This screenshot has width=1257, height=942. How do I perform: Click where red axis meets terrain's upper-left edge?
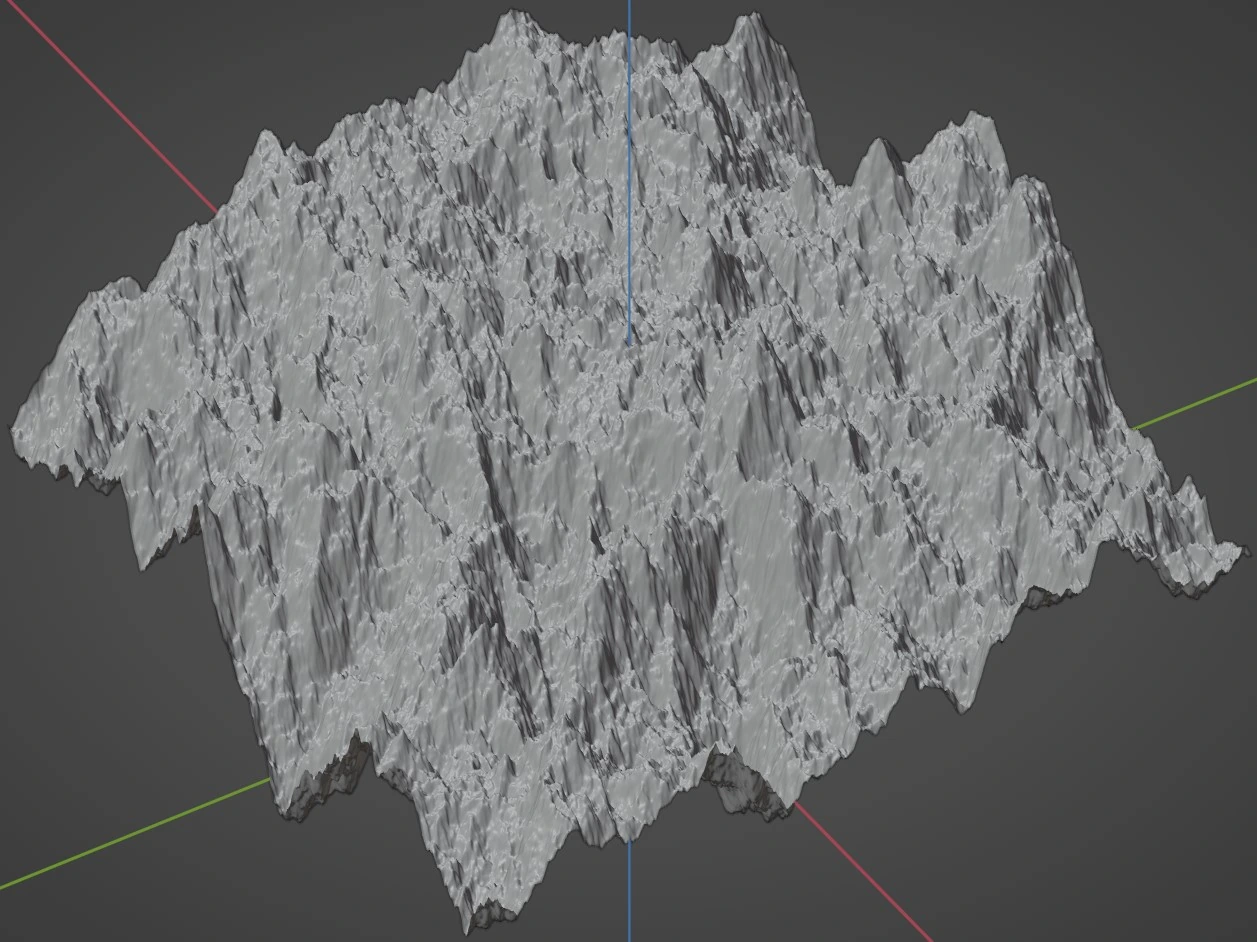point(216,211)
